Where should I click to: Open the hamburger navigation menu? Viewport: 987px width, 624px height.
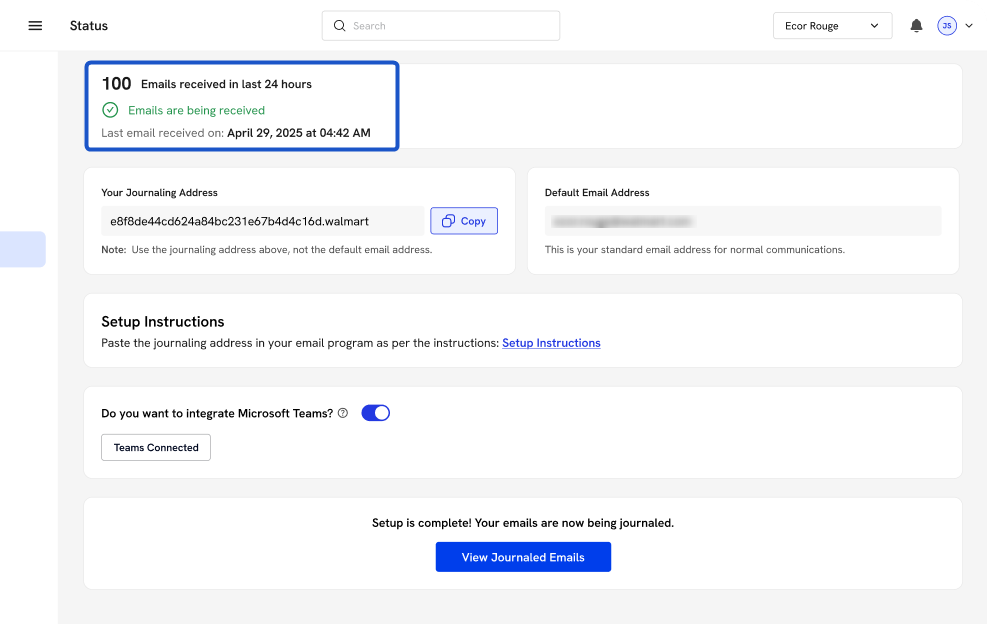pos(35,26)
